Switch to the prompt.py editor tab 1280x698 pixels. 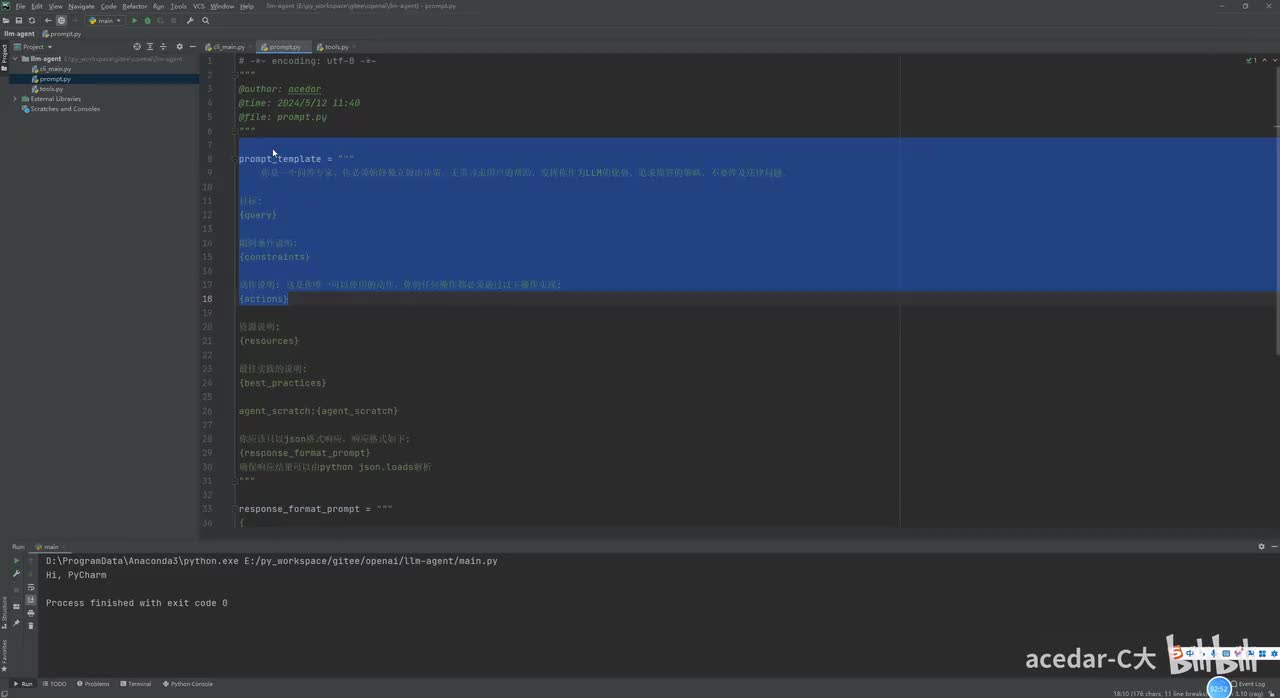[283, 47]
